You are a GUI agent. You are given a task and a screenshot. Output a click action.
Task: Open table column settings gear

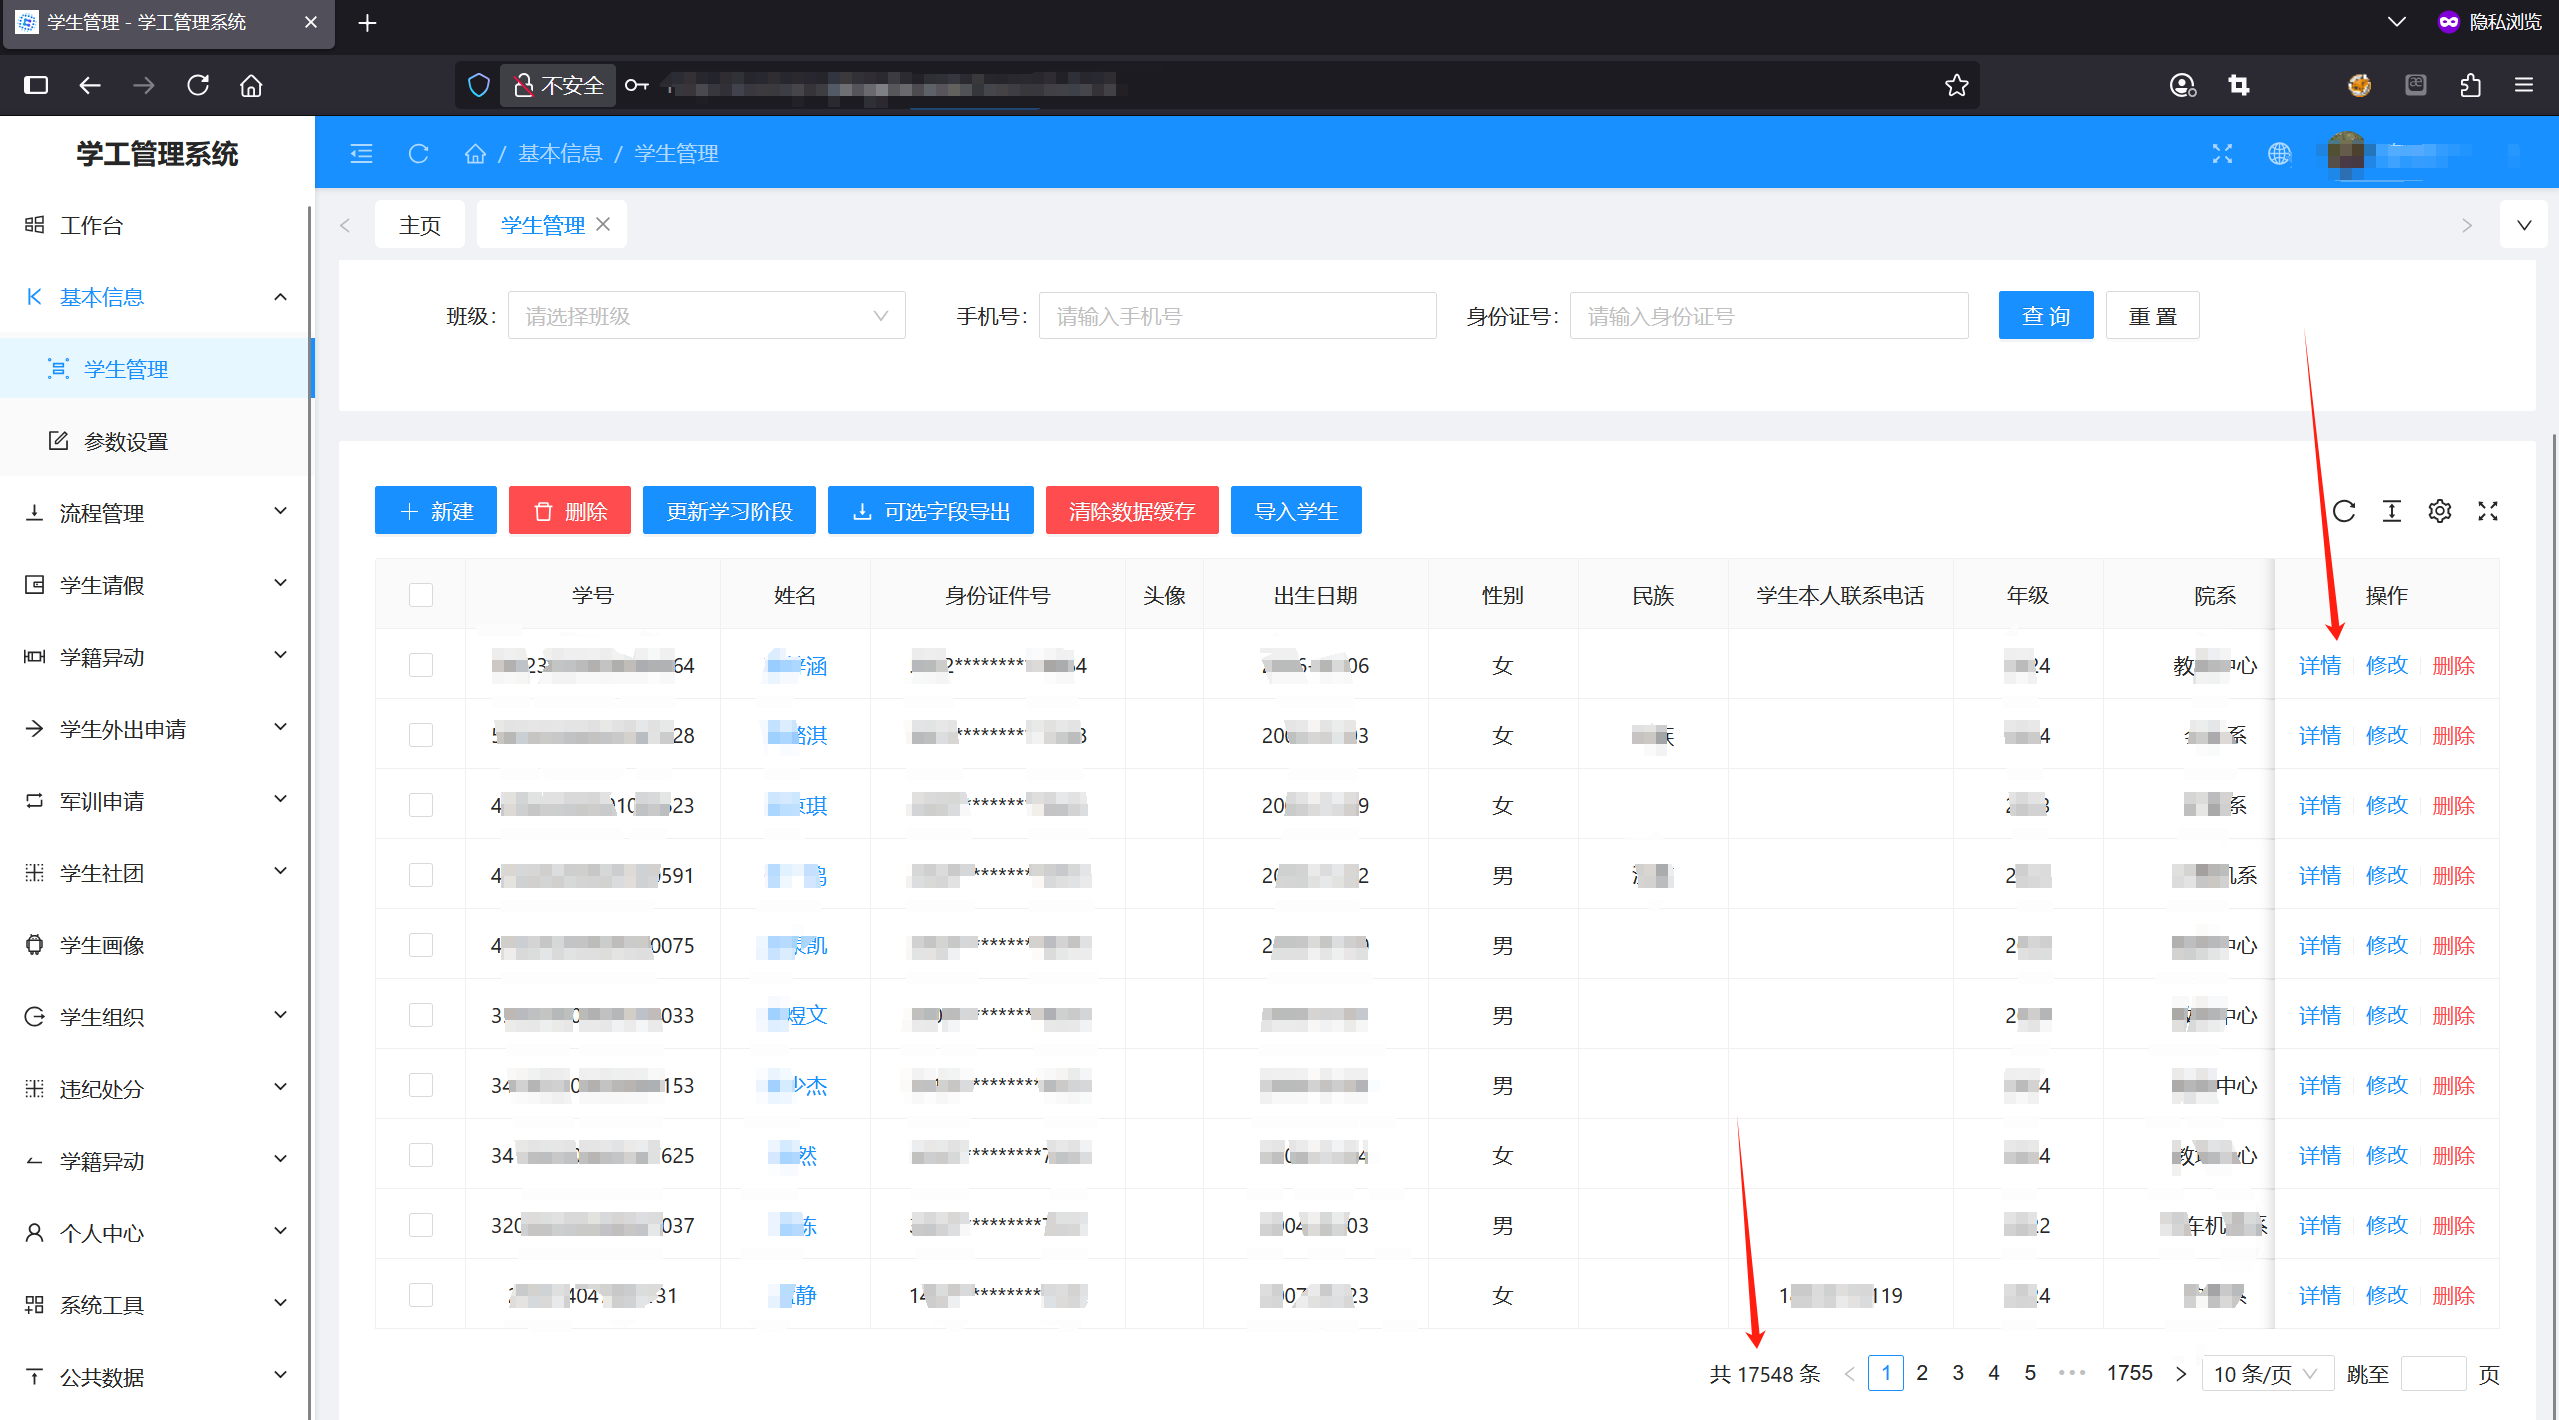pos(2439,511)
